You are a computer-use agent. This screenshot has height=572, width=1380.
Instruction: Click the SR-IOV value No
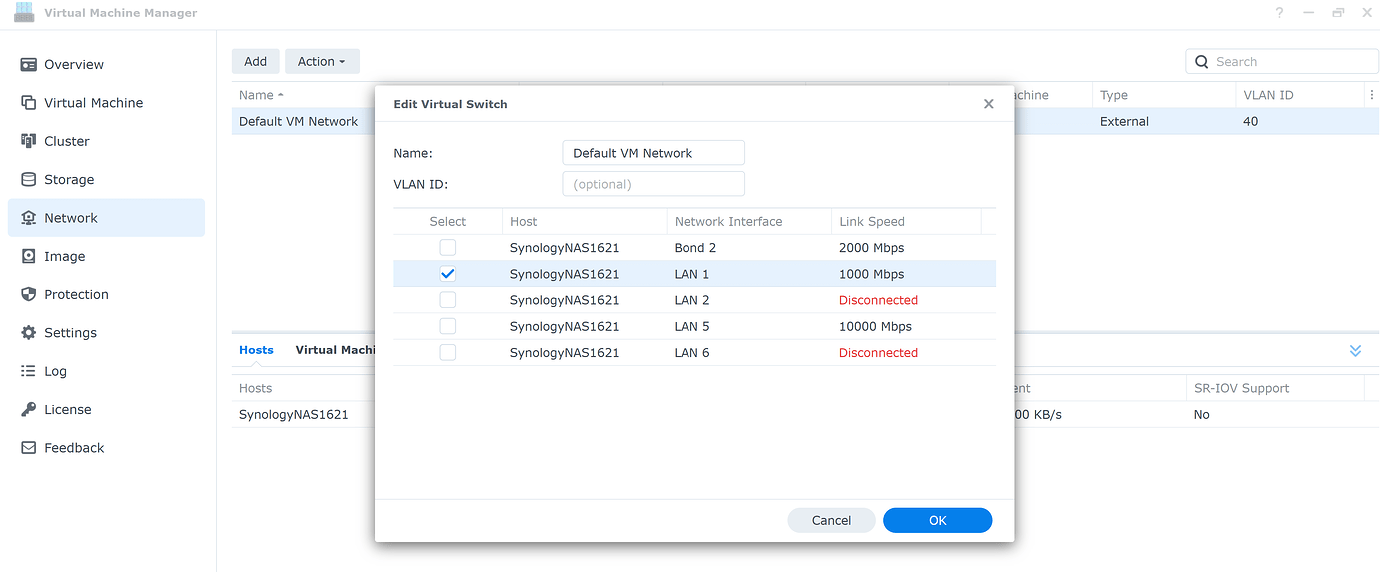coord(1201,414)
